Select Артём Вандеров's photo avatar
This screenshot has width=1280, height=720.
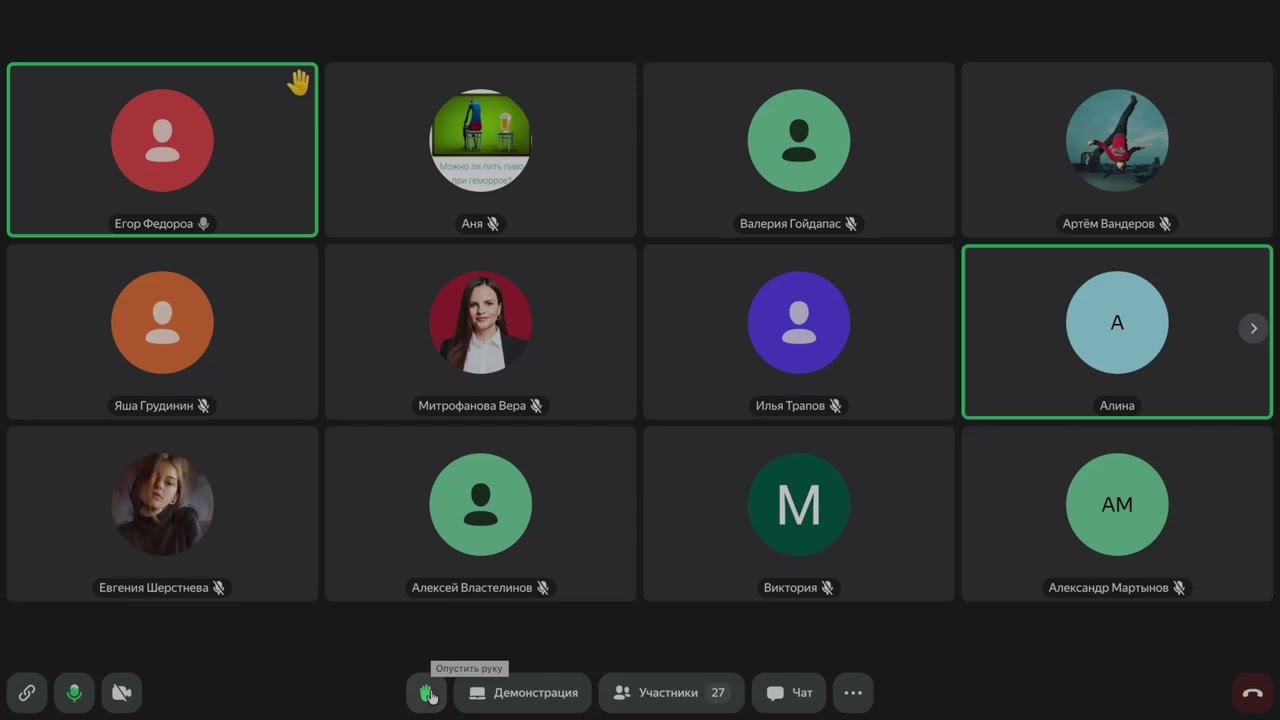tap(1117, 140)
